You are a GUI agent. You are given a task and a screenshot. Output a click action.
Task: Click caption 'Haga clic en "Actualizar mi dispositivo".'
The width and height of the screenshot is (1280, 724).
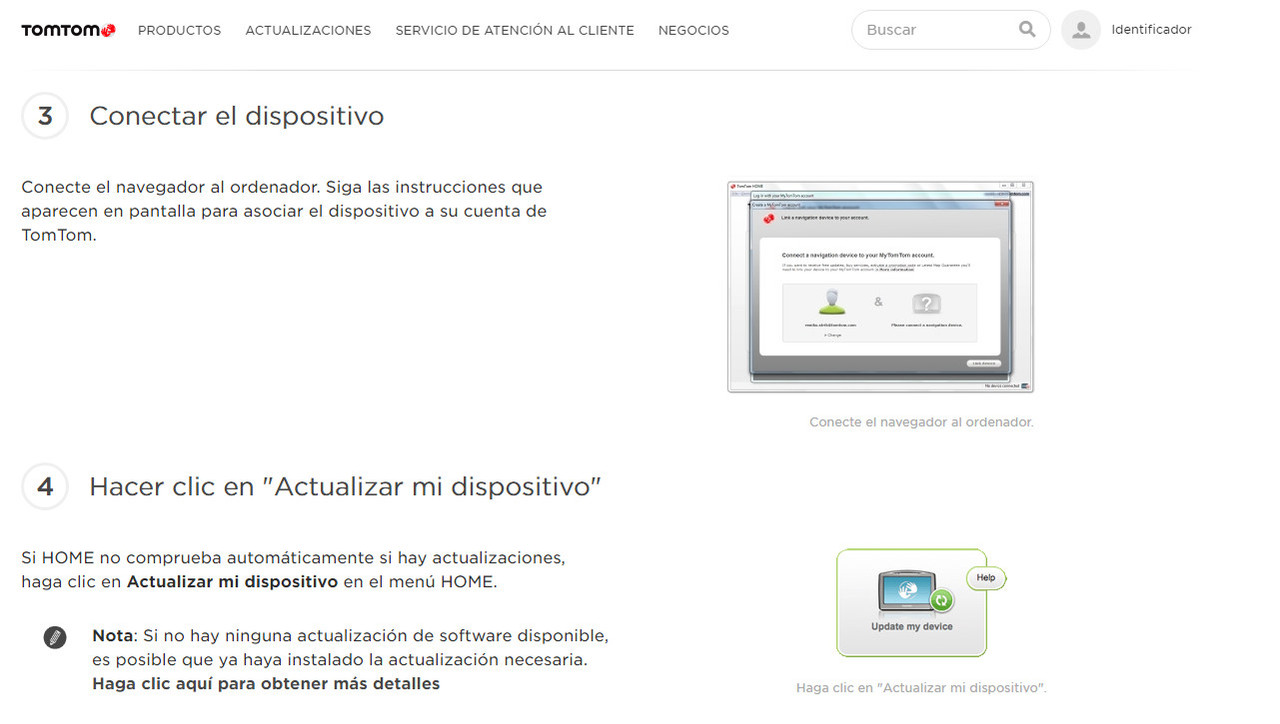pos(921,688)
